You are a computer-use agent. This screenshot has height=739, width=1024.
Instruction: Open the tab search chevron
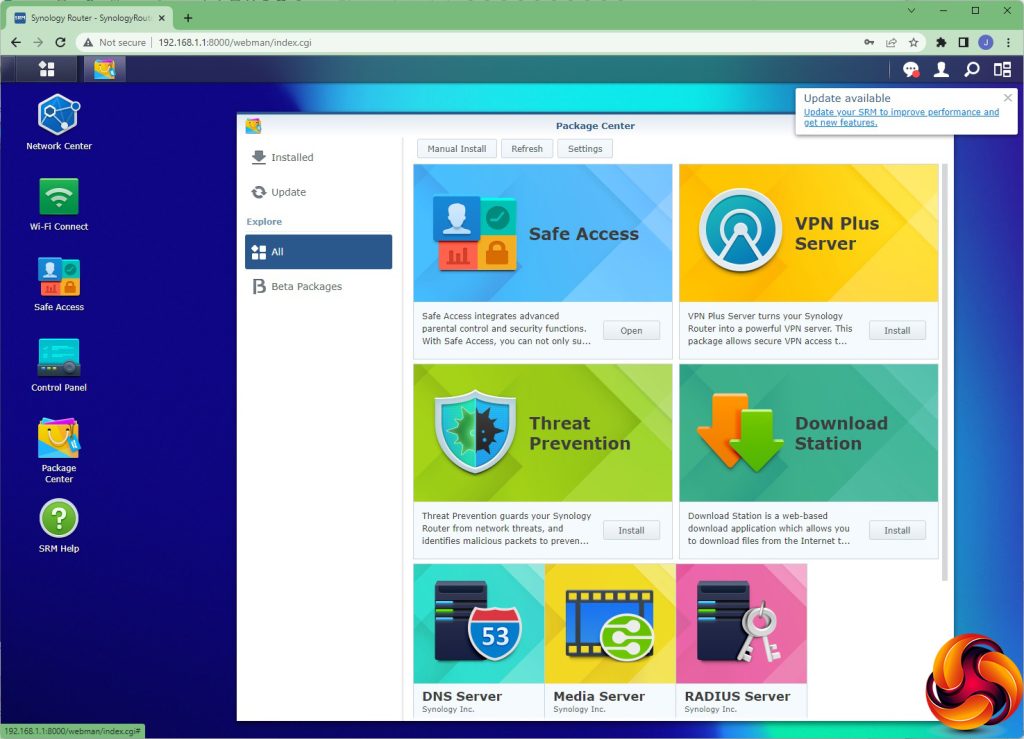(911, 10)
